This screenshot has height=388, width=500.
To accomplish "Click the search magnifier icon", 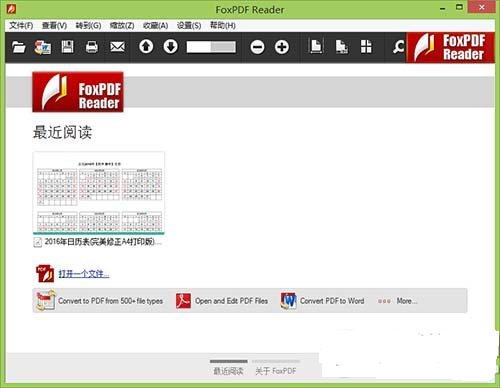I will [x=398, y=47].
